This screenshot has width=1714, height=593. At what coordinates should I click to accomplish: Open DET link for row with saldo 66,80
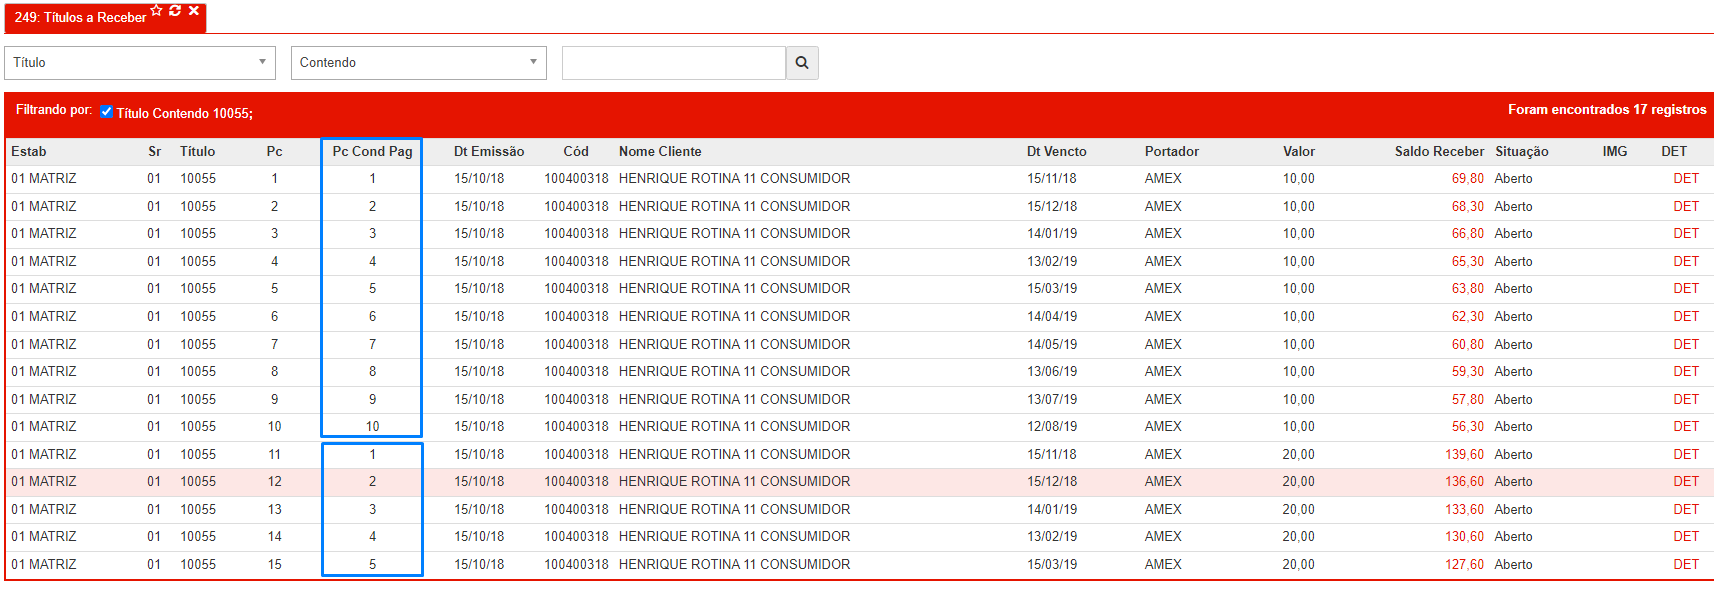click(x=1686, y=233)
